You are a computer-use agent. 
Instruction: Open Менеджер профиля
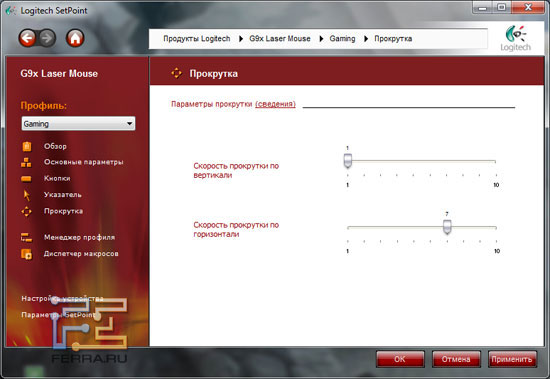point(79,237)
